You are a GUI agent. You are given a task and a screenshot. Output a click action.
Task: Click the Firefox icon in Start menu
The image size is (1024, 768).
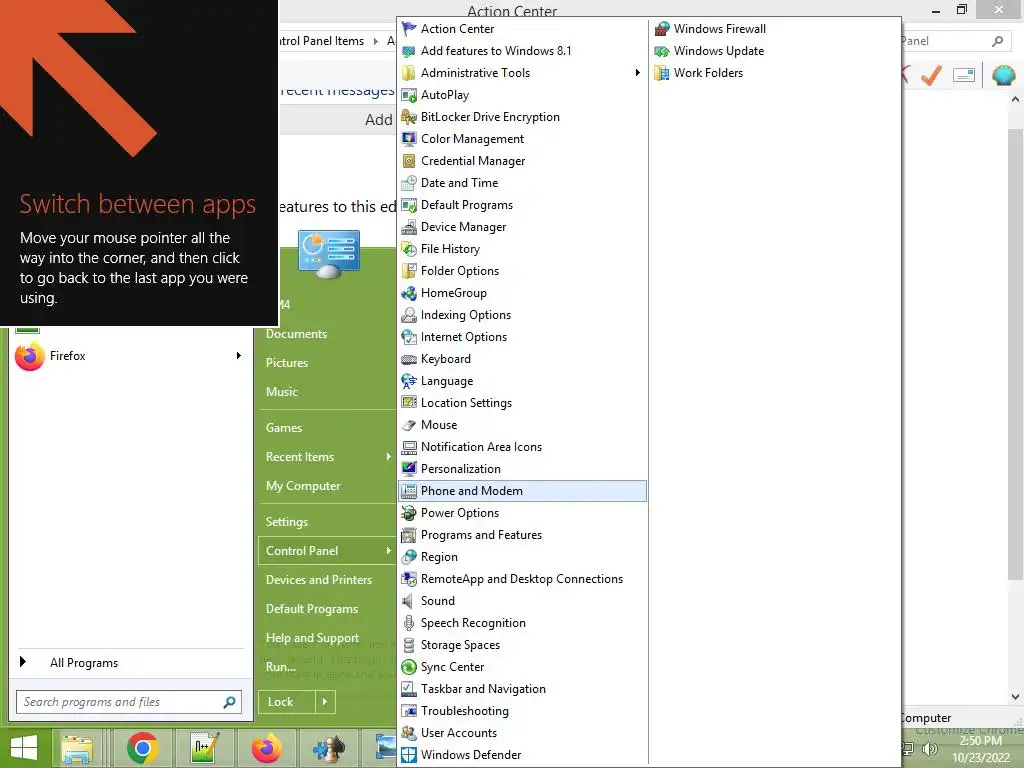point(29,356)
